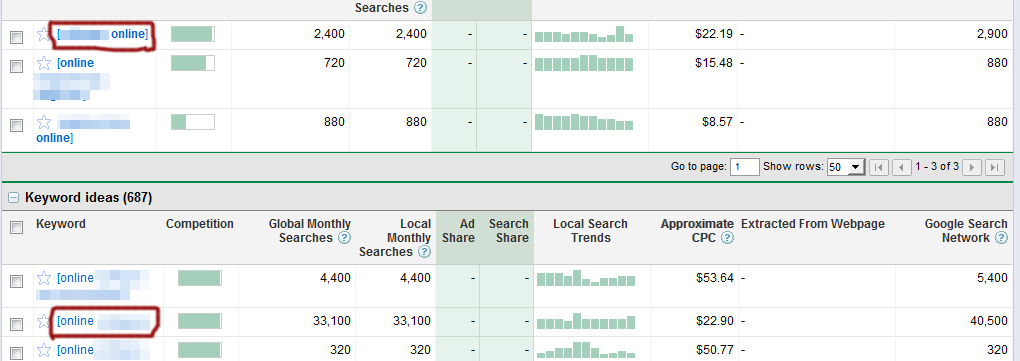
Task: Star the keyword with $15.48 CPC
Action: pyautogui.click(x=44, y=63)
